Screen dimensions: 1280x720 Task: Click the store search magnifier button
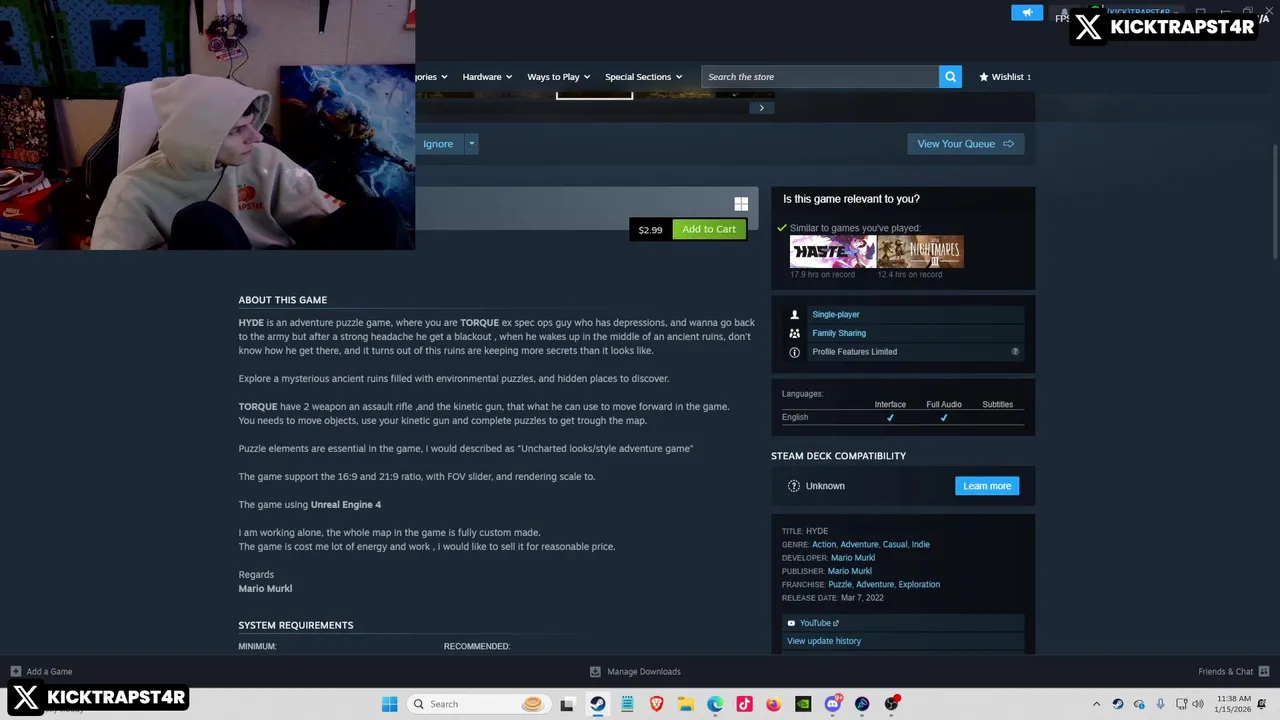tap(950, 77)
